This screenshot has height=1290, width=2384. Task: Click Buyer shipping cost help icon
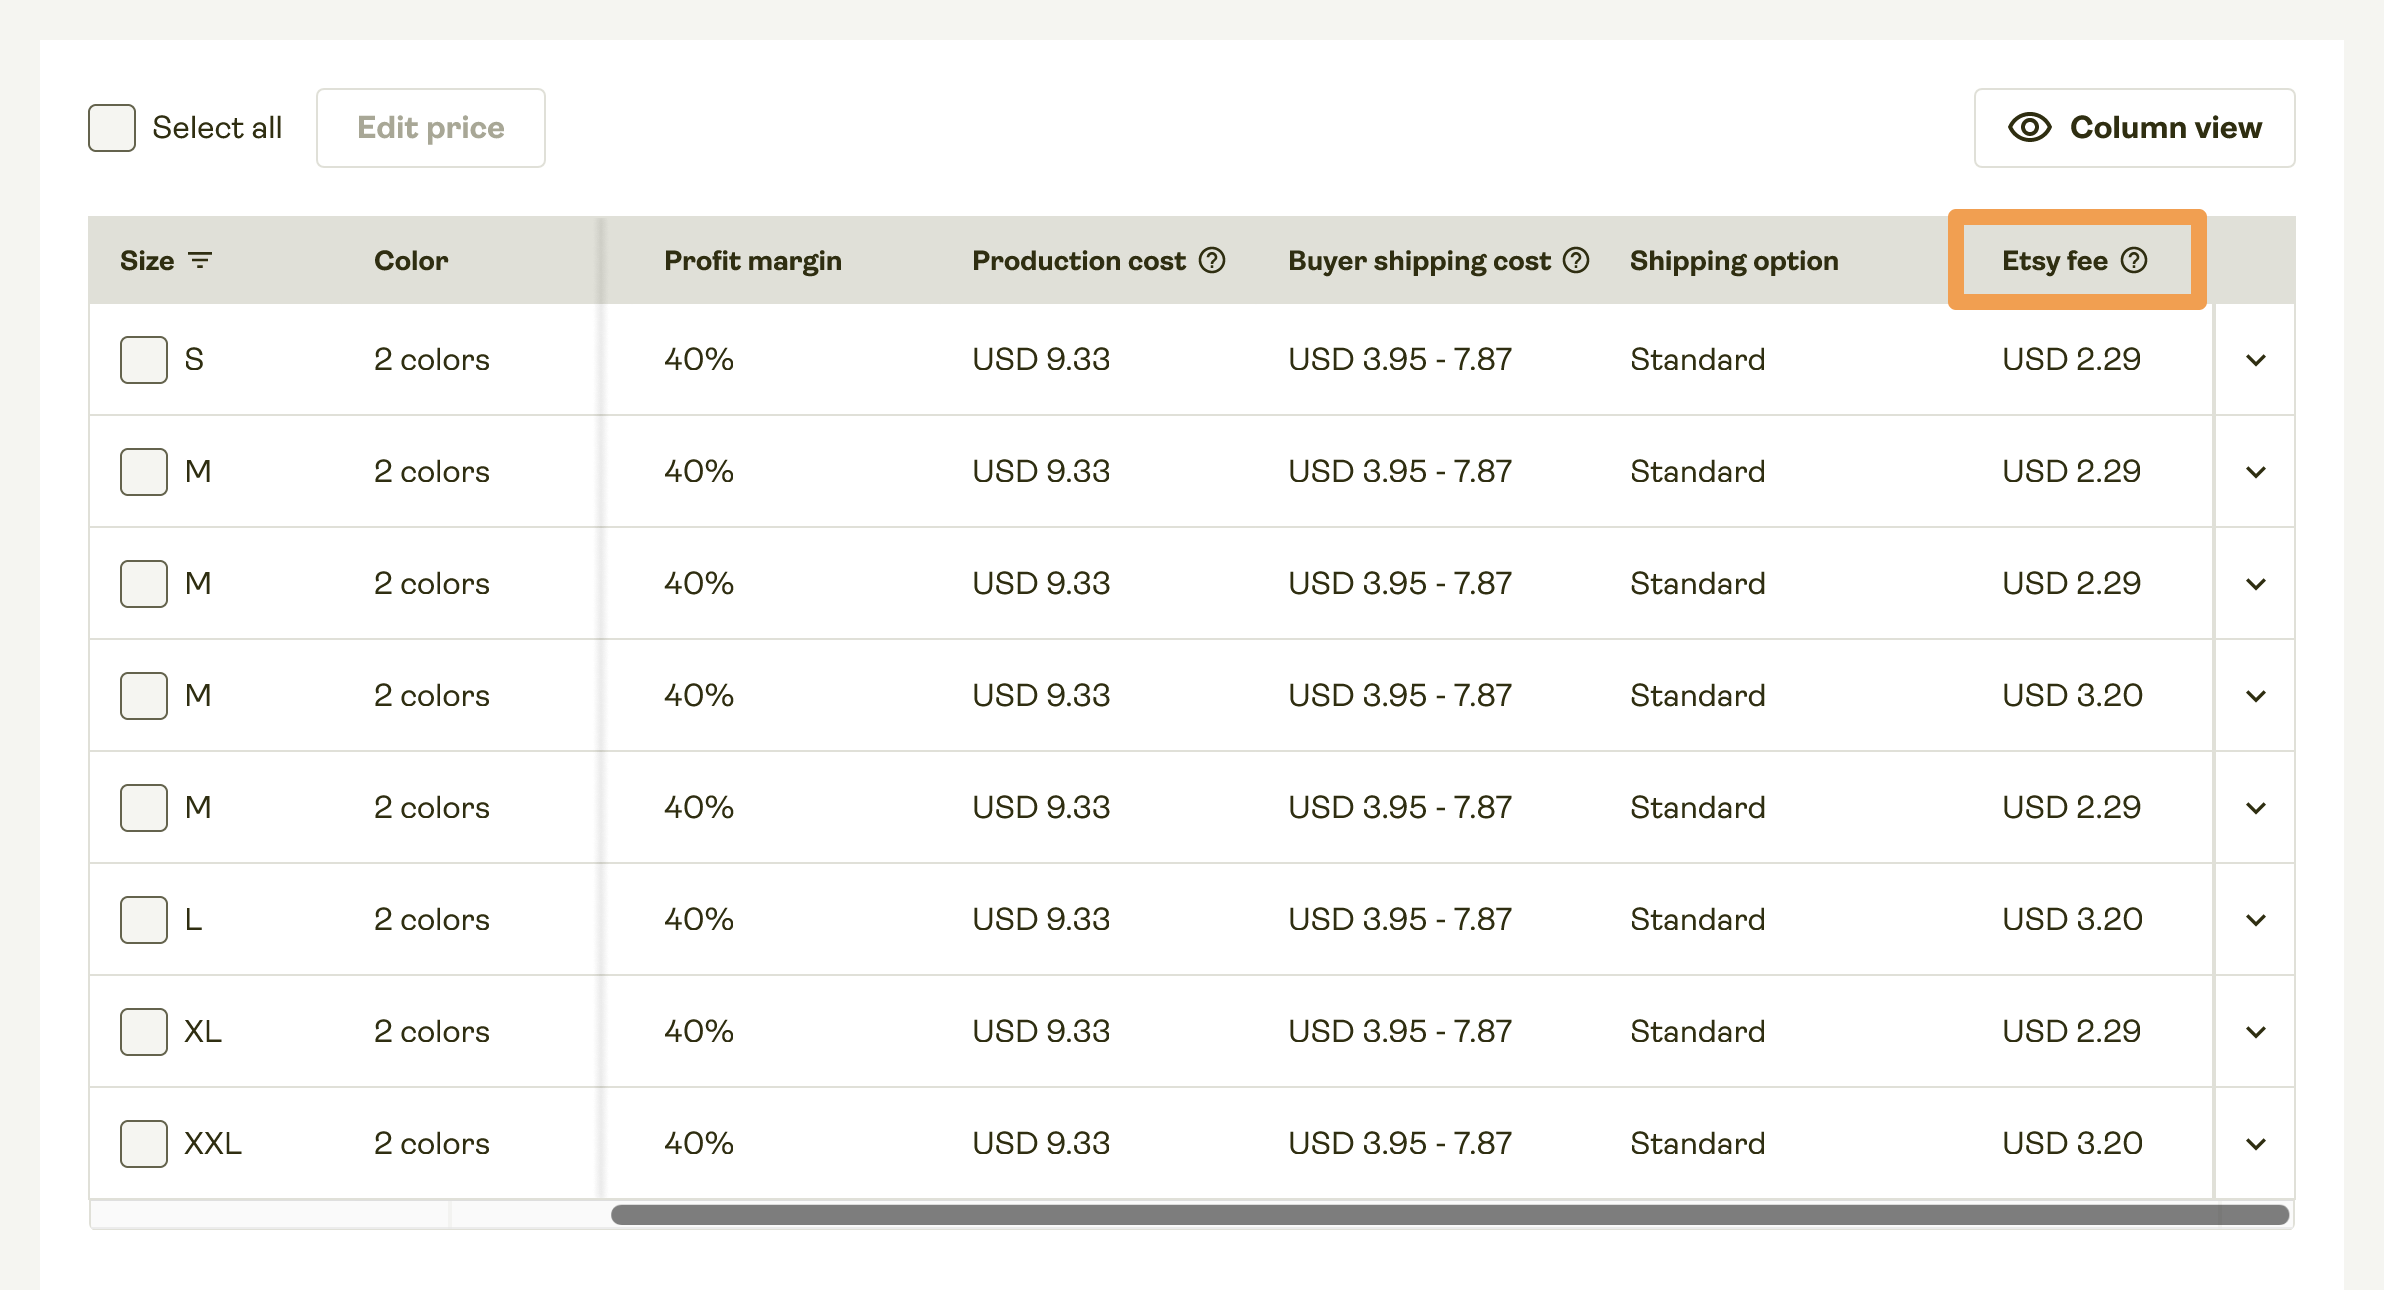click(1576, 261)
